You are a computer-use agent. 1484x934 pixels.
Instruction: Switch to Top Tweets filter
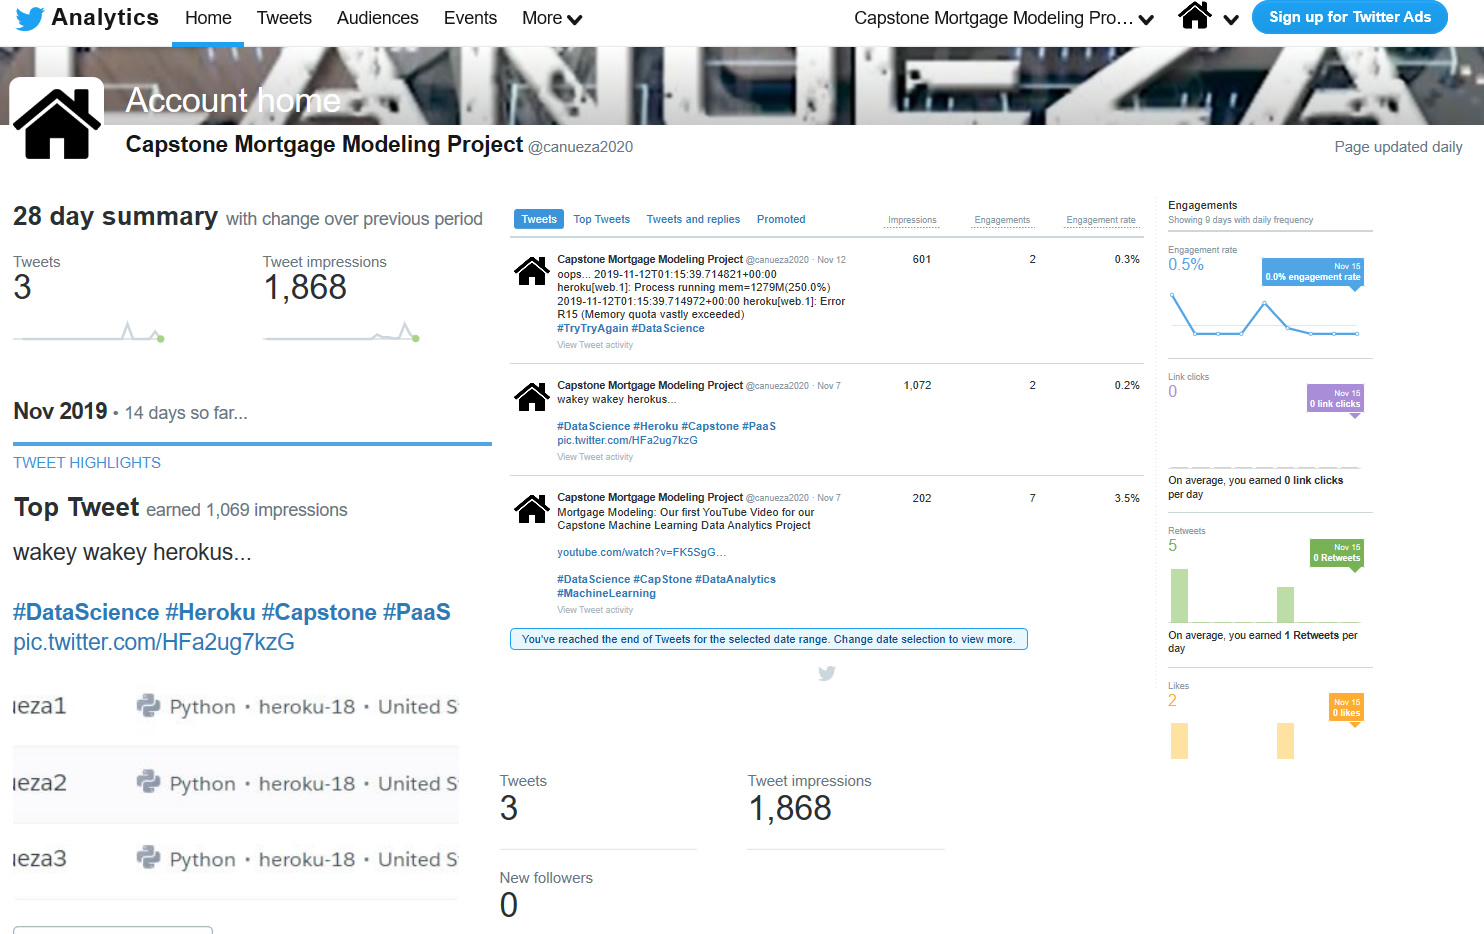pyautogui.click(x=601, y=219)
